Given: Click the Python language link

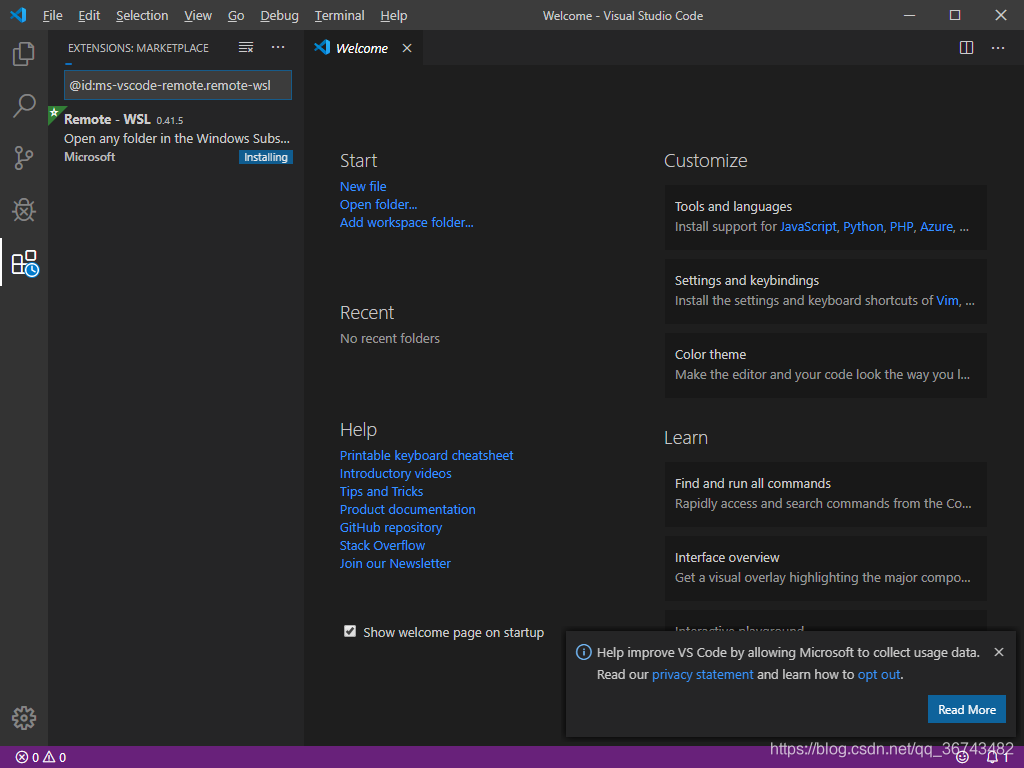Looking at the screenshot, I should (x=863, y=227).
